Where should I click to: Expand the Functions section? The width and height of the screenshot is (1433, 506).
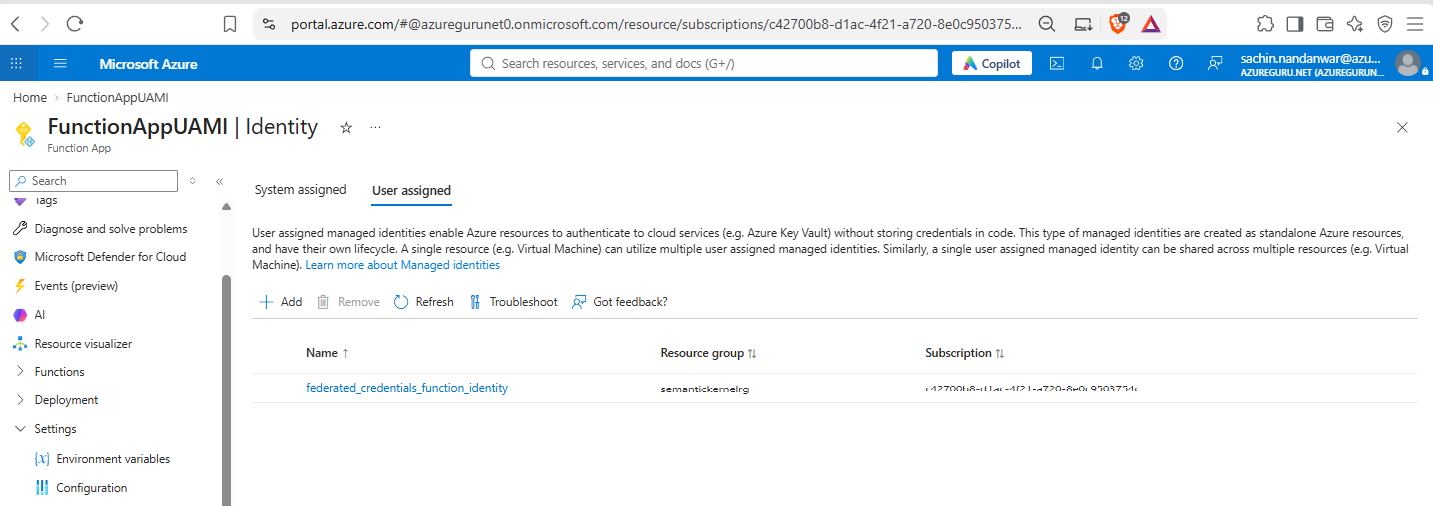pos(59,372)
